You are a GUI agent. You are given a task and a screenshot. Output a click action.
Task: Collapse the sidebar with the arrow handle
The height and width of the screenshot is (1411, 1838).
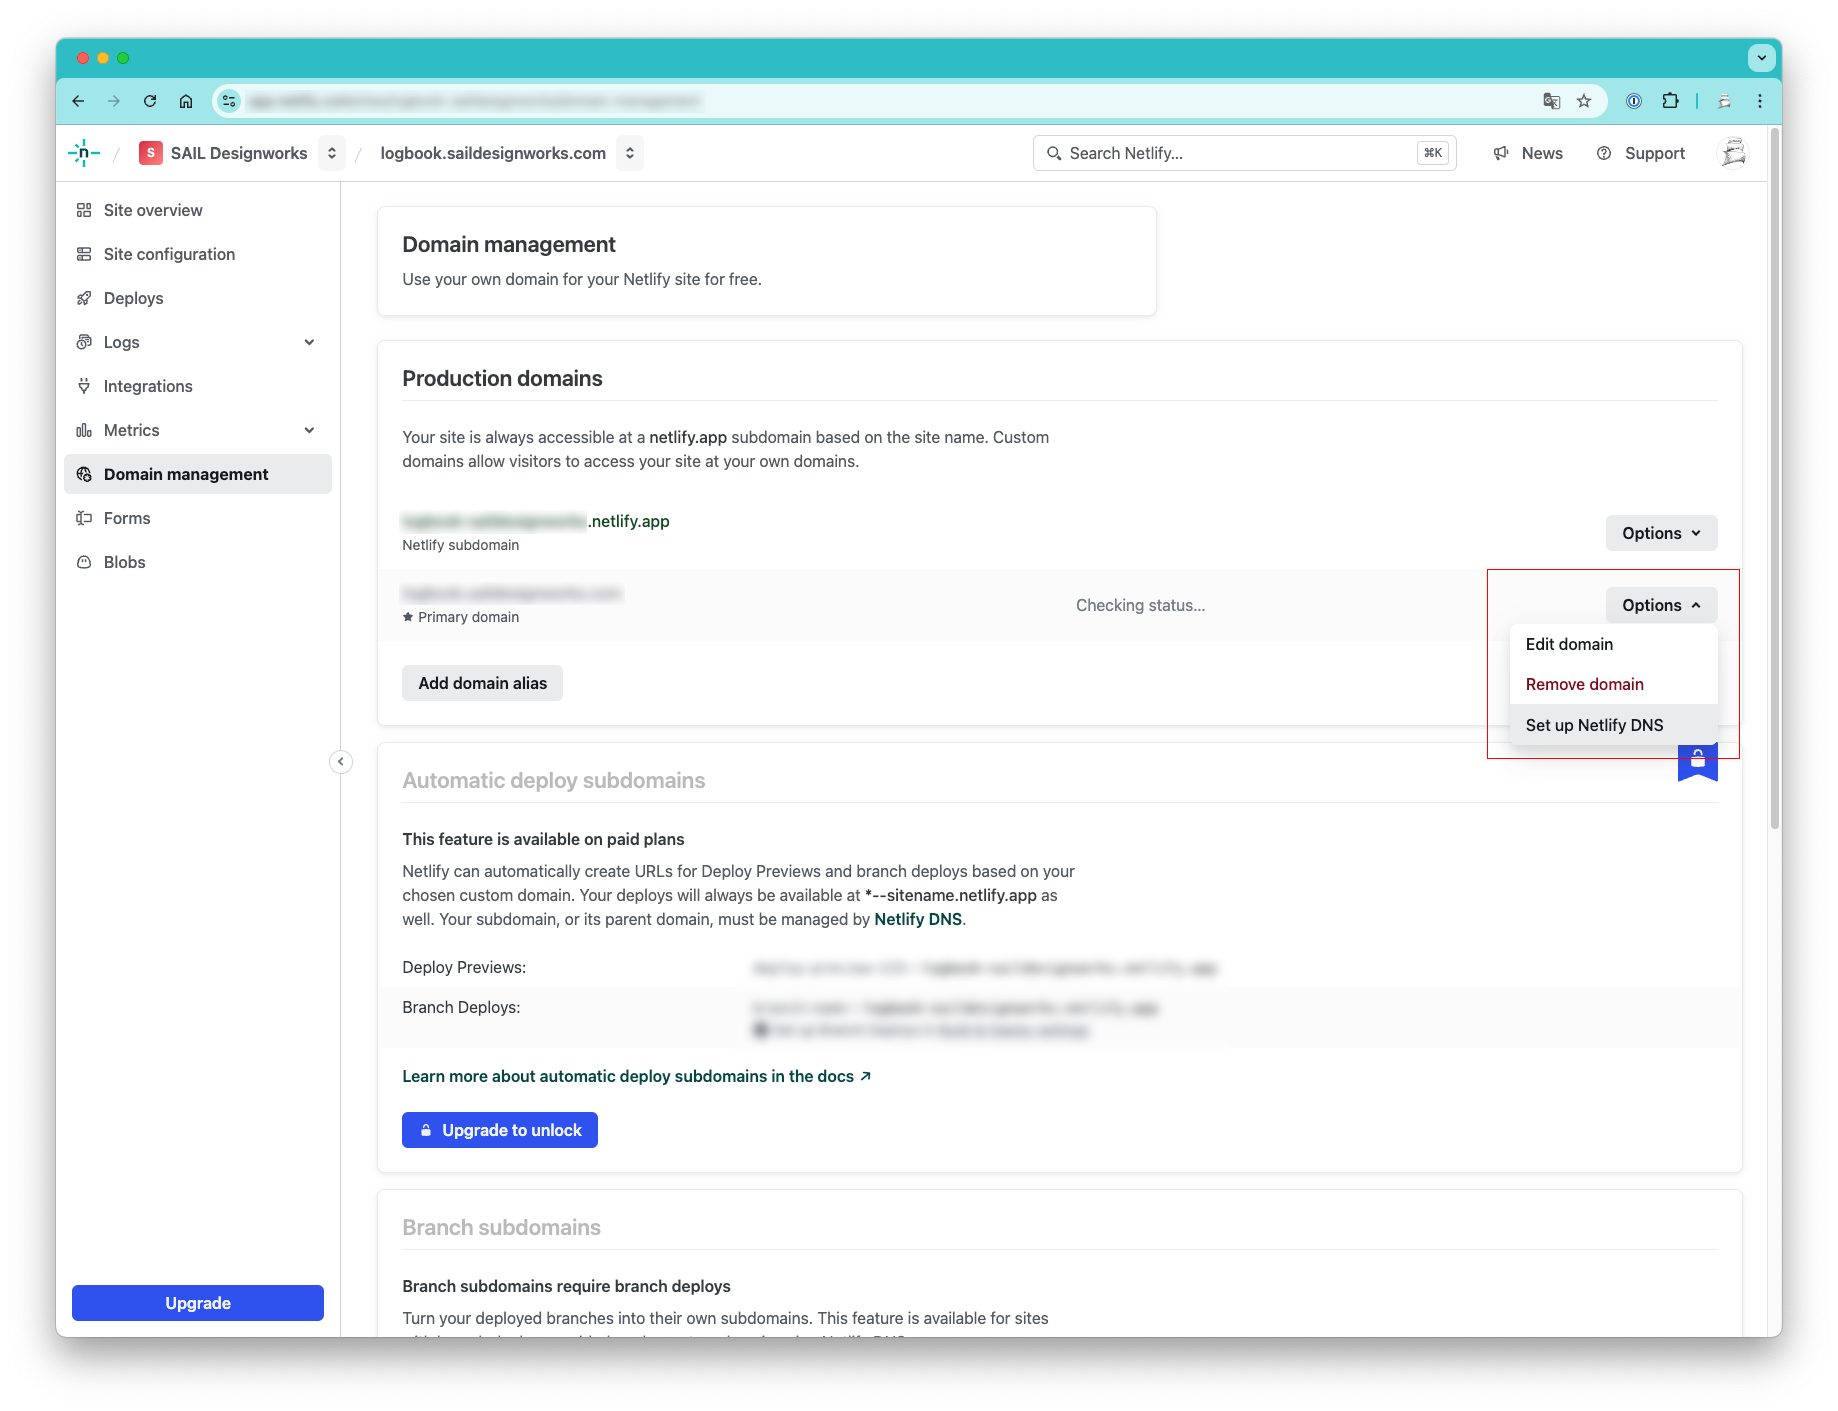(341, 762)
